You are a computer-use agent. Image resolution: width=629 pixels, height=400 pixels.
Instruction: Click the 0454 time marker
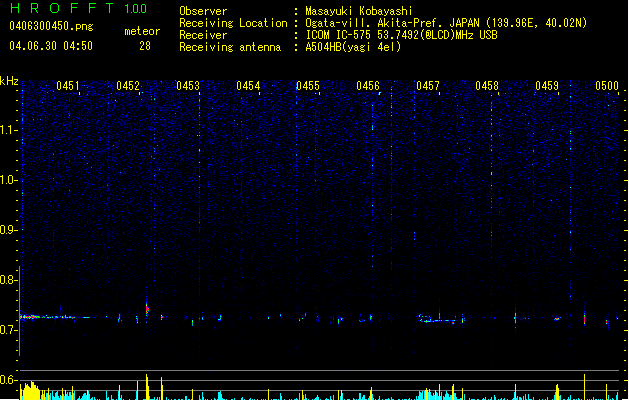pos(248,86)
